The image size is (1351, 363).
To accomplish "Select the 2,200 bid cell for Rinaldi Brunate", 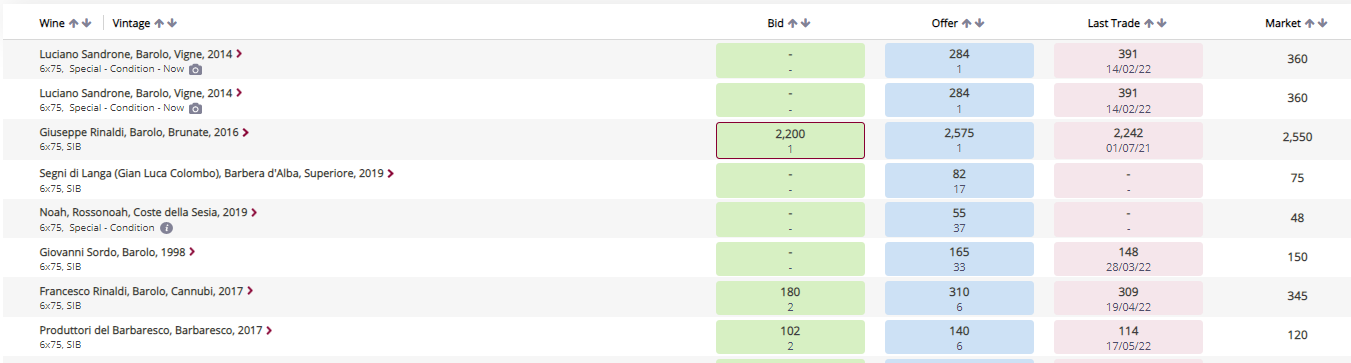I will [x=790, y=140].
